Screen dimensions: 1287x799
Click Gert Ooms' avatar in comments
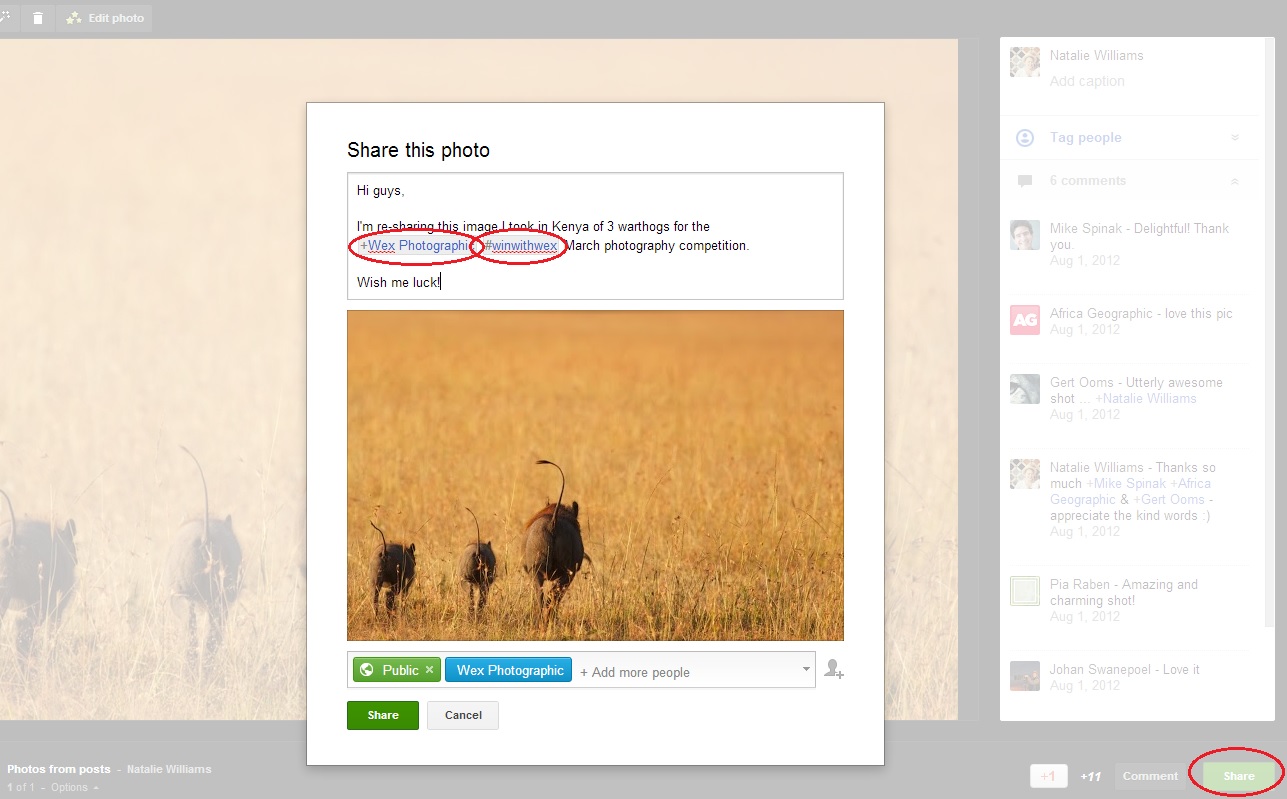[x=1025, y=389]
